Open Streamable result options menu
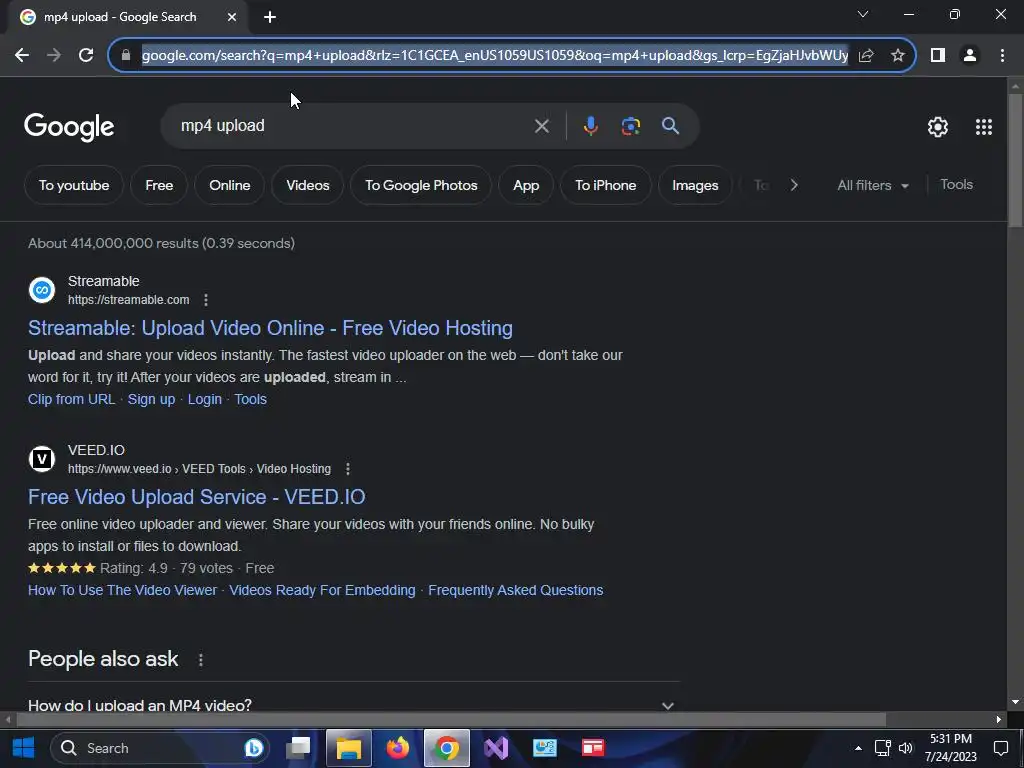The height and width of the screenshot is (768, 1024). tap(206, 300)
